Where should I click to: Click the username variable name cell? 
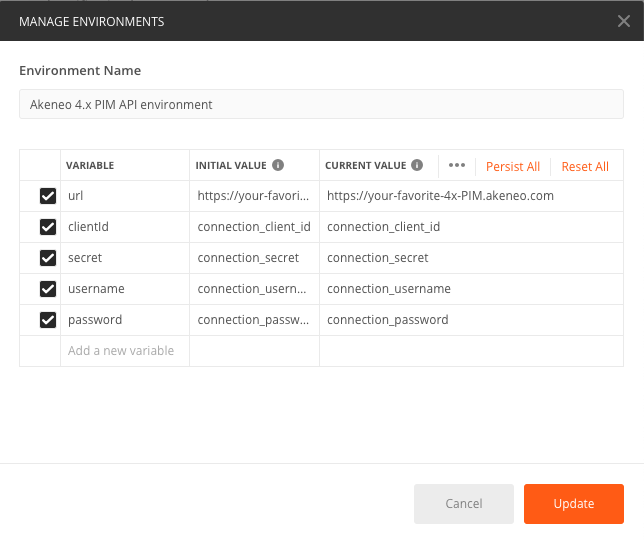[124, 289]
